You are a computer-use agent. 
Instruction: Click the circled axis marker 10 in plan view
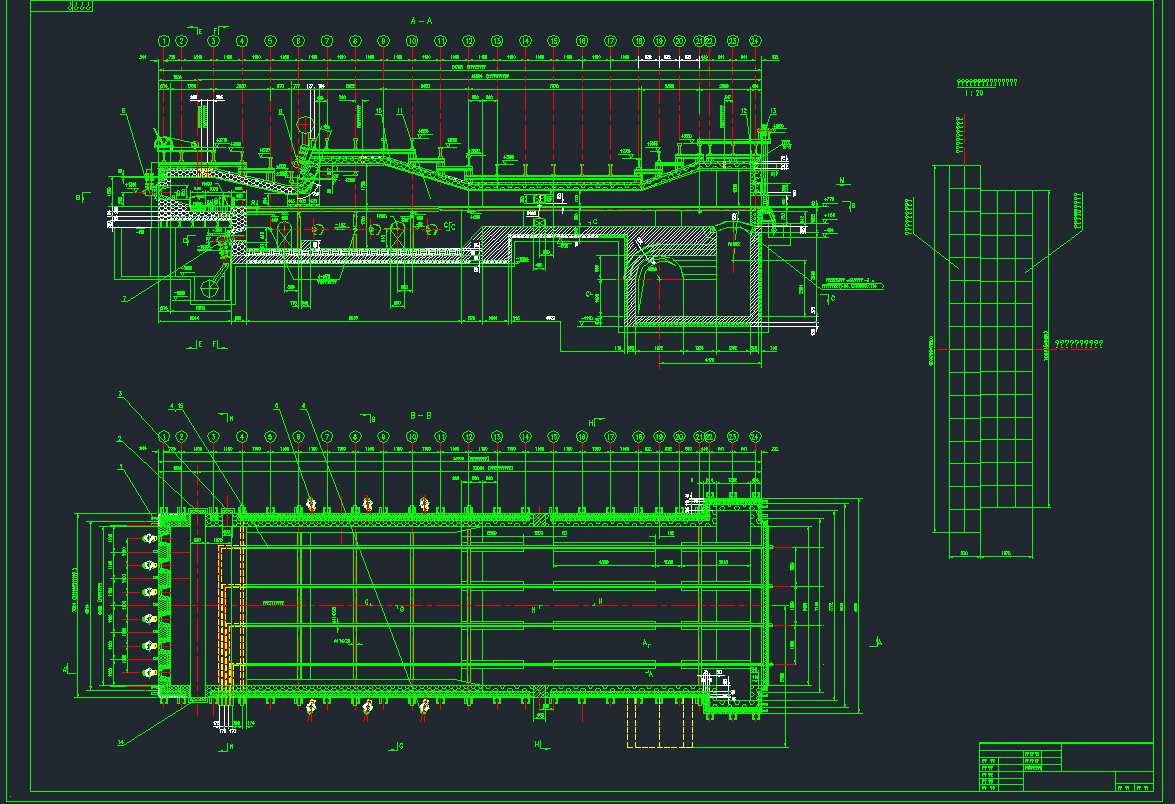412,436
